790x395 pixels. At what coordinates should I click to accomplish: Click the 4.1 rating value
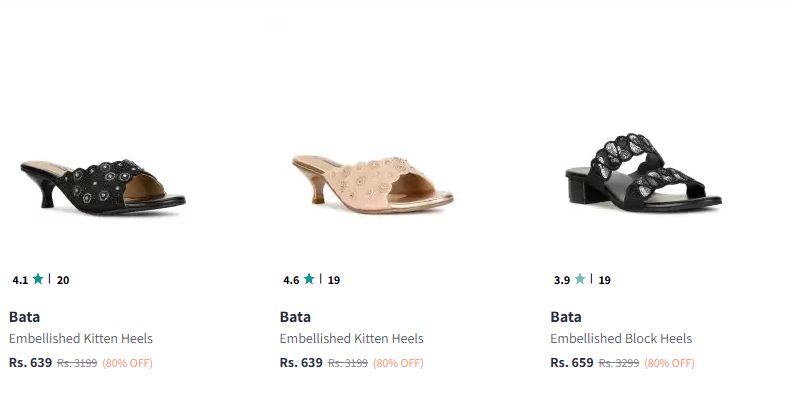coord(20,280)
